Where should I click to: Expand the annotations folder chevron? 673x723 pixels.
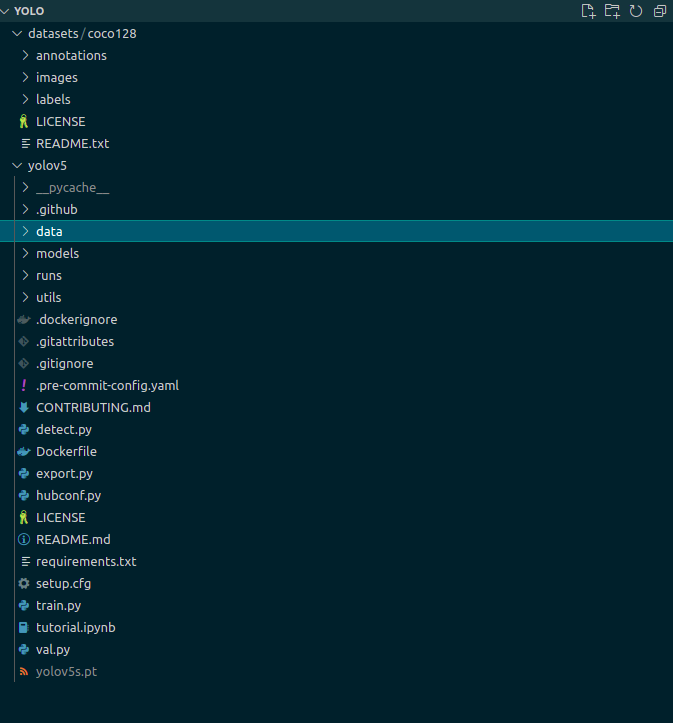pyautogui.click(x=25, y=55)
